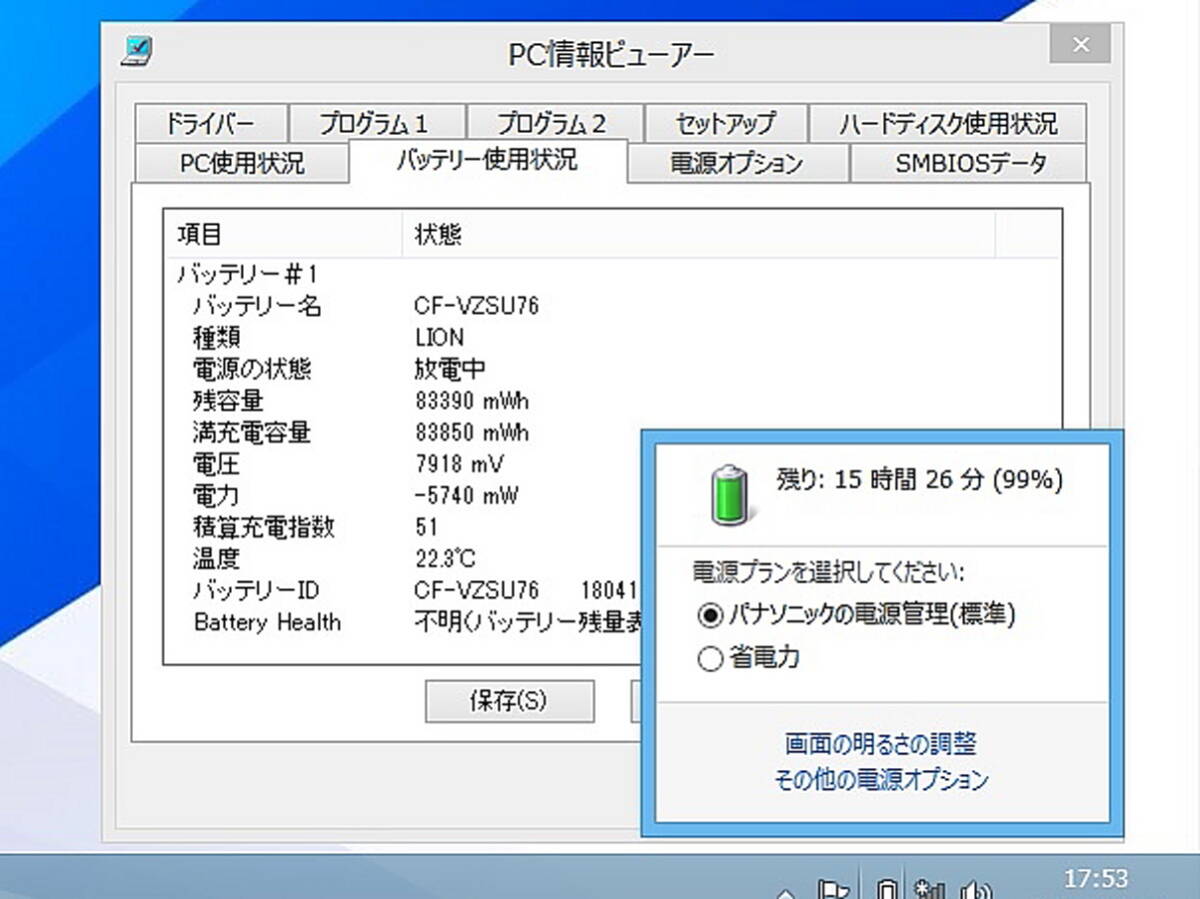Click the green battery icon in power flyout

[x=732, y=493]
